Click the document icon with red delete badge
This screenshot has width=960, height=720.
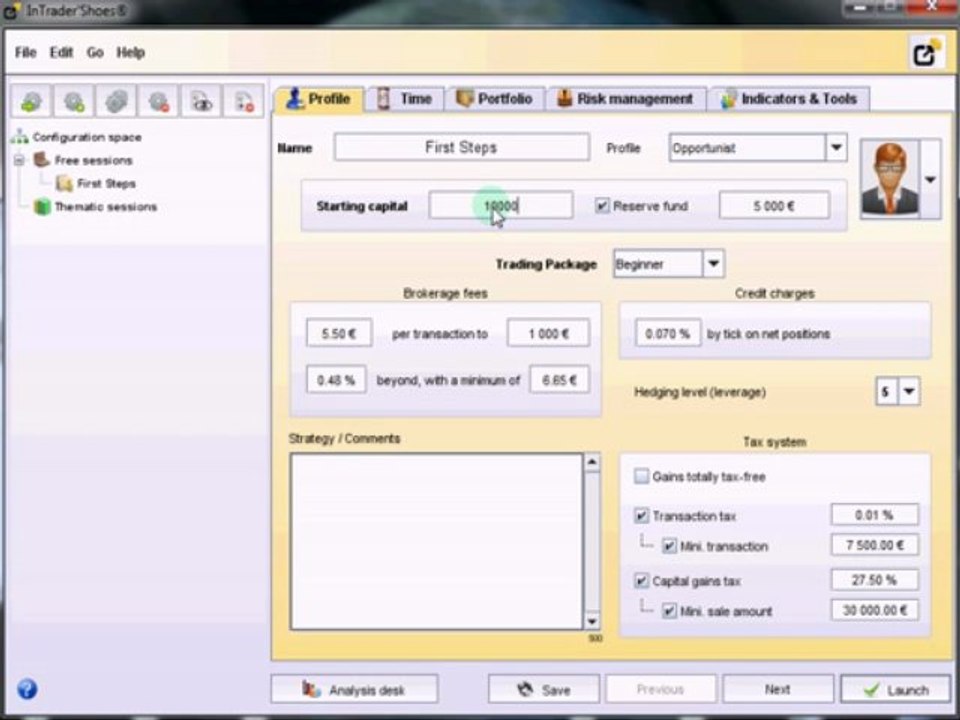(243, 102)
